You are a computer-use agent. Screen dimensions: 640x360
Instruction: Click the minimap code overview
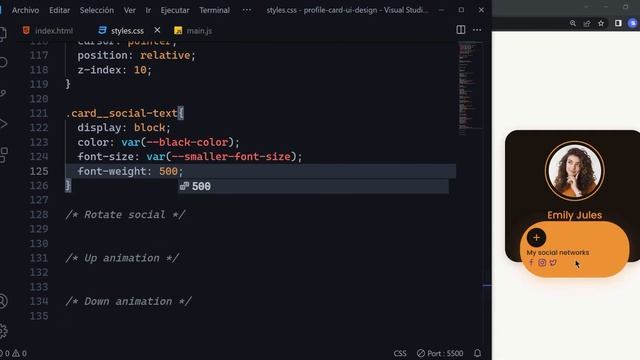coord(470,88)
